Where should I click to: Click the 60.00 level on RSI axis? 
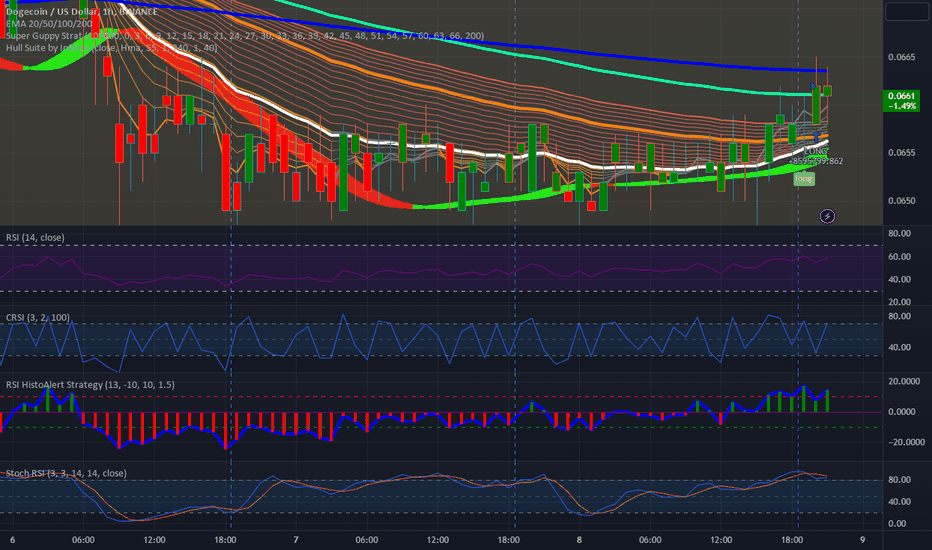click(899, 257)
